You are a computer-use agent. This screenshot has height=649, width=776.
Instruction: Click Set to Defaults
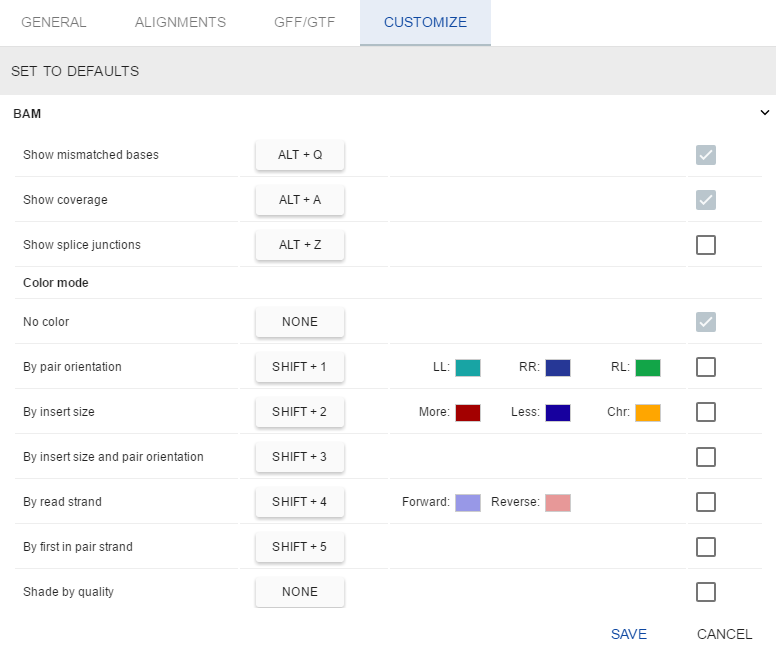75,71
